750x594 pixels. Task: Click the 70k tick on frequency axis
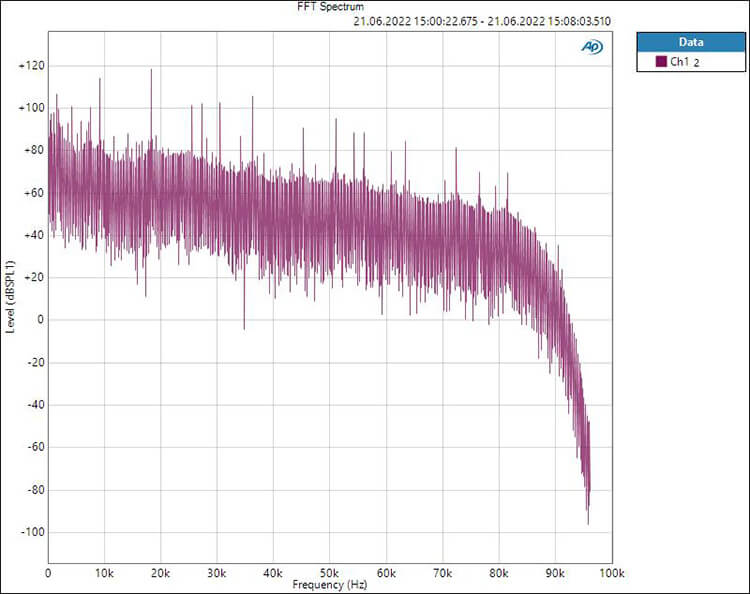tap(442, 573)
